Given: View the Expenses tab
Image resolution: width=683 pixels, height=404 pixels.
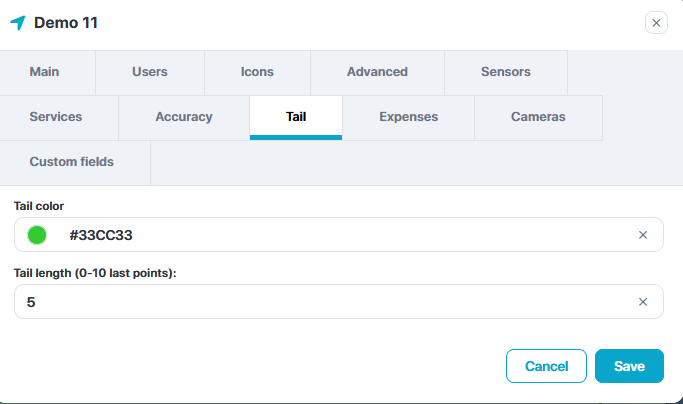Looking at the screenshot, I should pyautogui.click(x=408, y=117).
